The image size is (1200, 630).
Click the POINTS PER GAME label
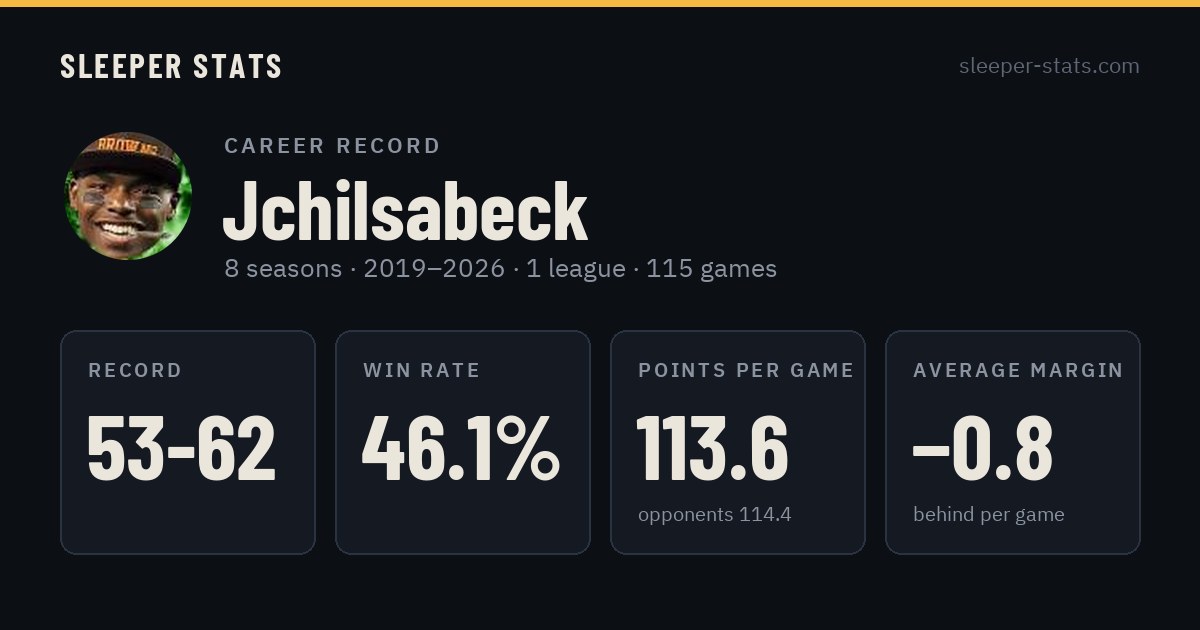tap(746, 371)
